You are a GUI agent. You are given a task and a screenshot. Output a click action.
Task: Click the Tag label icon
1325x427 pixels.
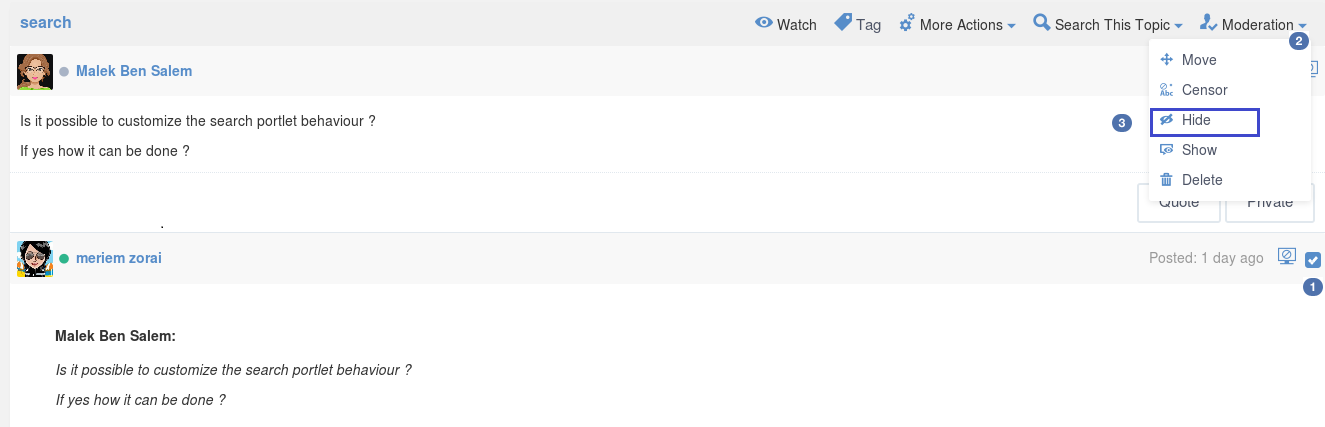coord(843,22)
